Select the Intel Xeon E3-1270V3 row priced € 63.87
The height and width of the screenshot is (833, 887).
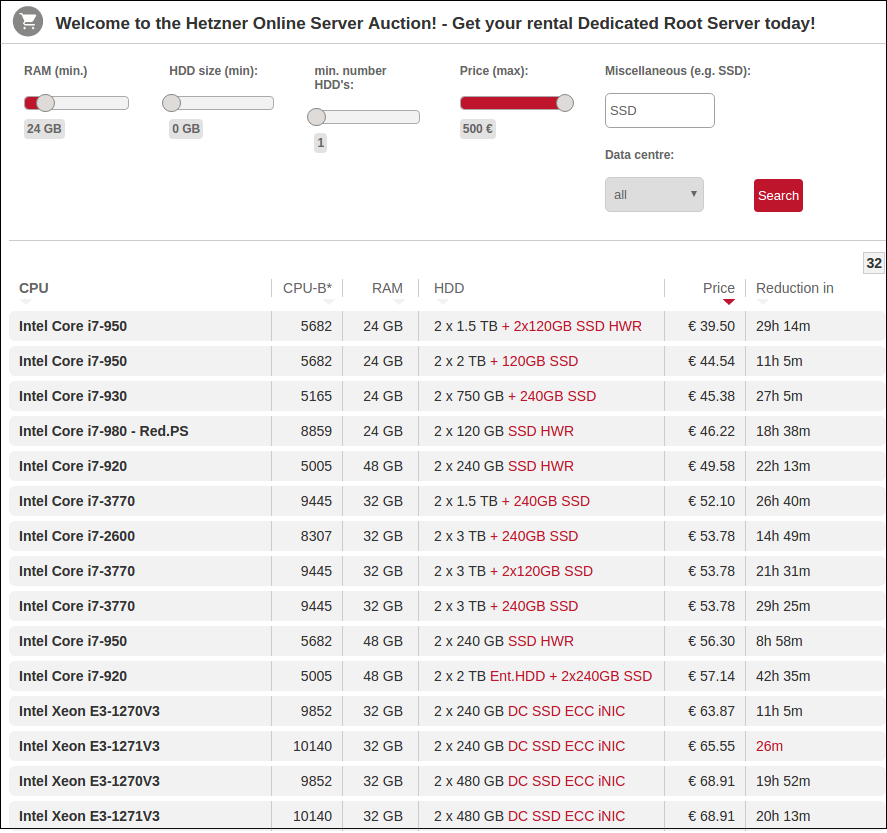coord(447,711)
